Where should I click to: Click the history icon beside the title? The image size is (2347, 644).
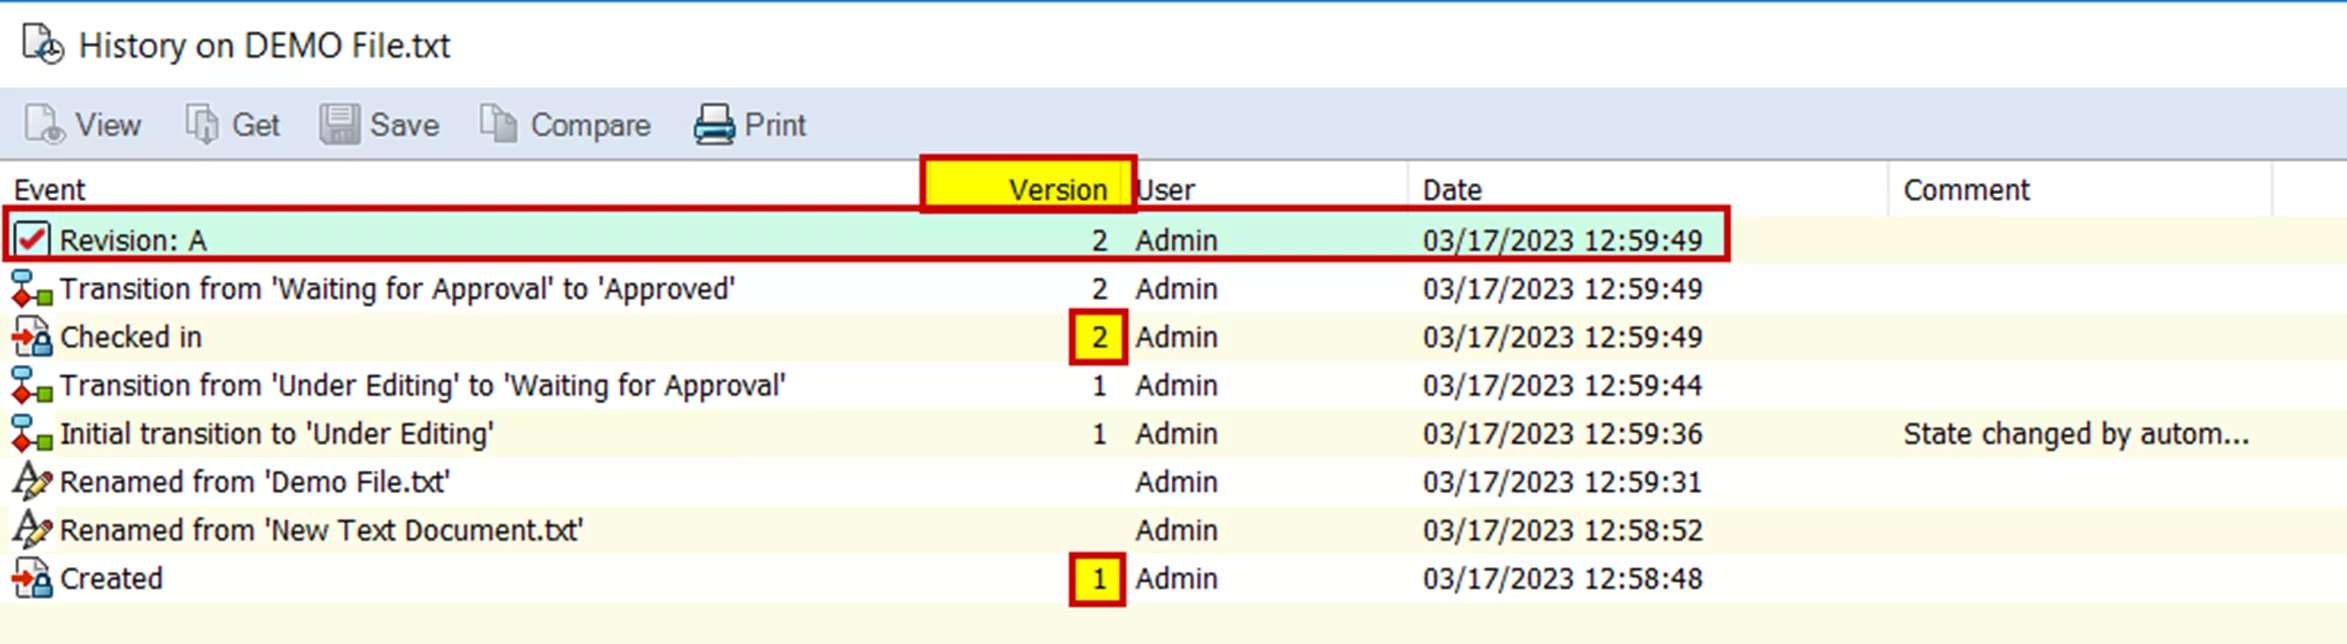tap(43, 45)
